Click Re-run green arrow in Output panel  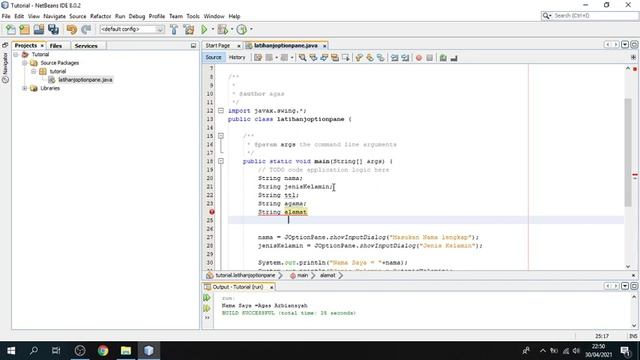coord(207,298)
